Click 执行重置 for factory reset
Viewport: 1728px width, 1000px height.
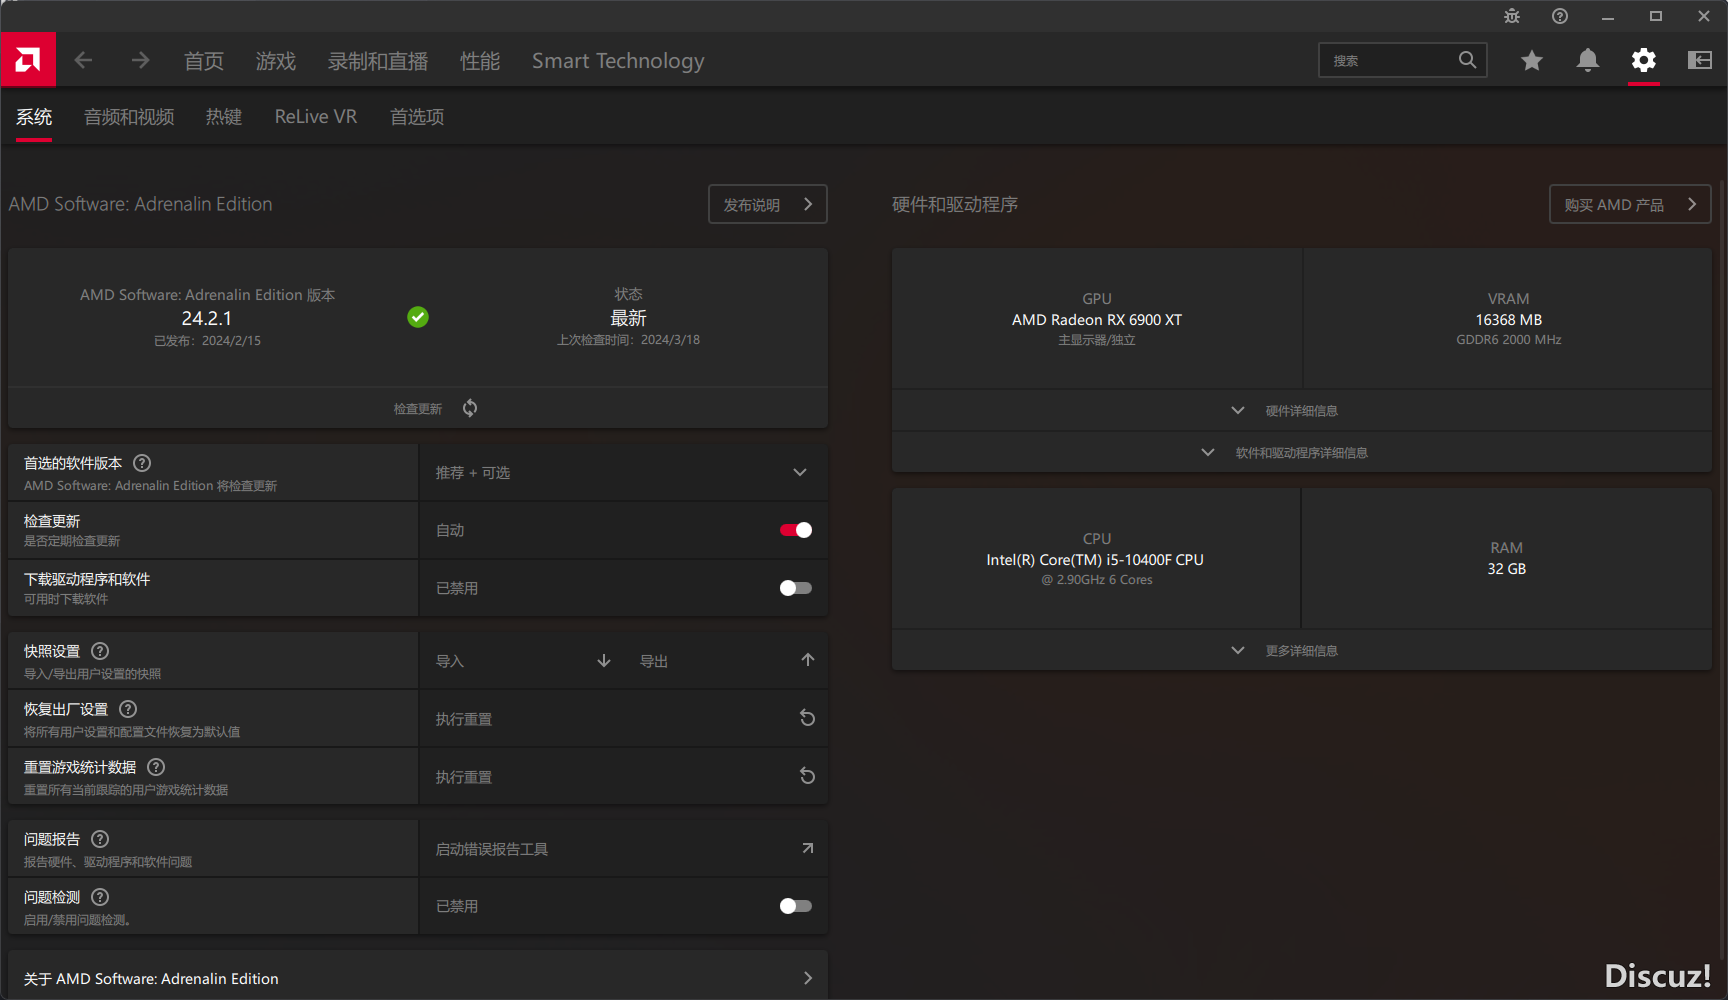click(x=464, y=719)
